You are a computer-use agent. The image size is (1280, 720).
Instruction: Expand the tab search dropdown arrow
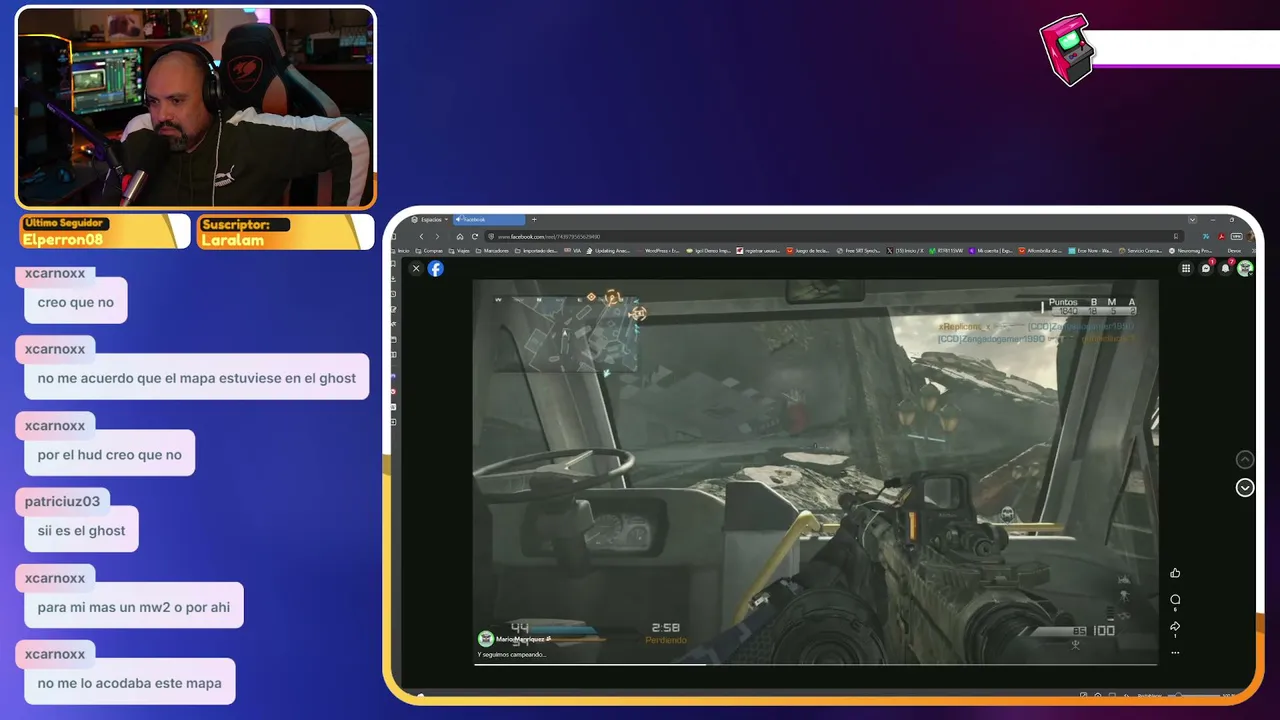(x=1192, y=219)
